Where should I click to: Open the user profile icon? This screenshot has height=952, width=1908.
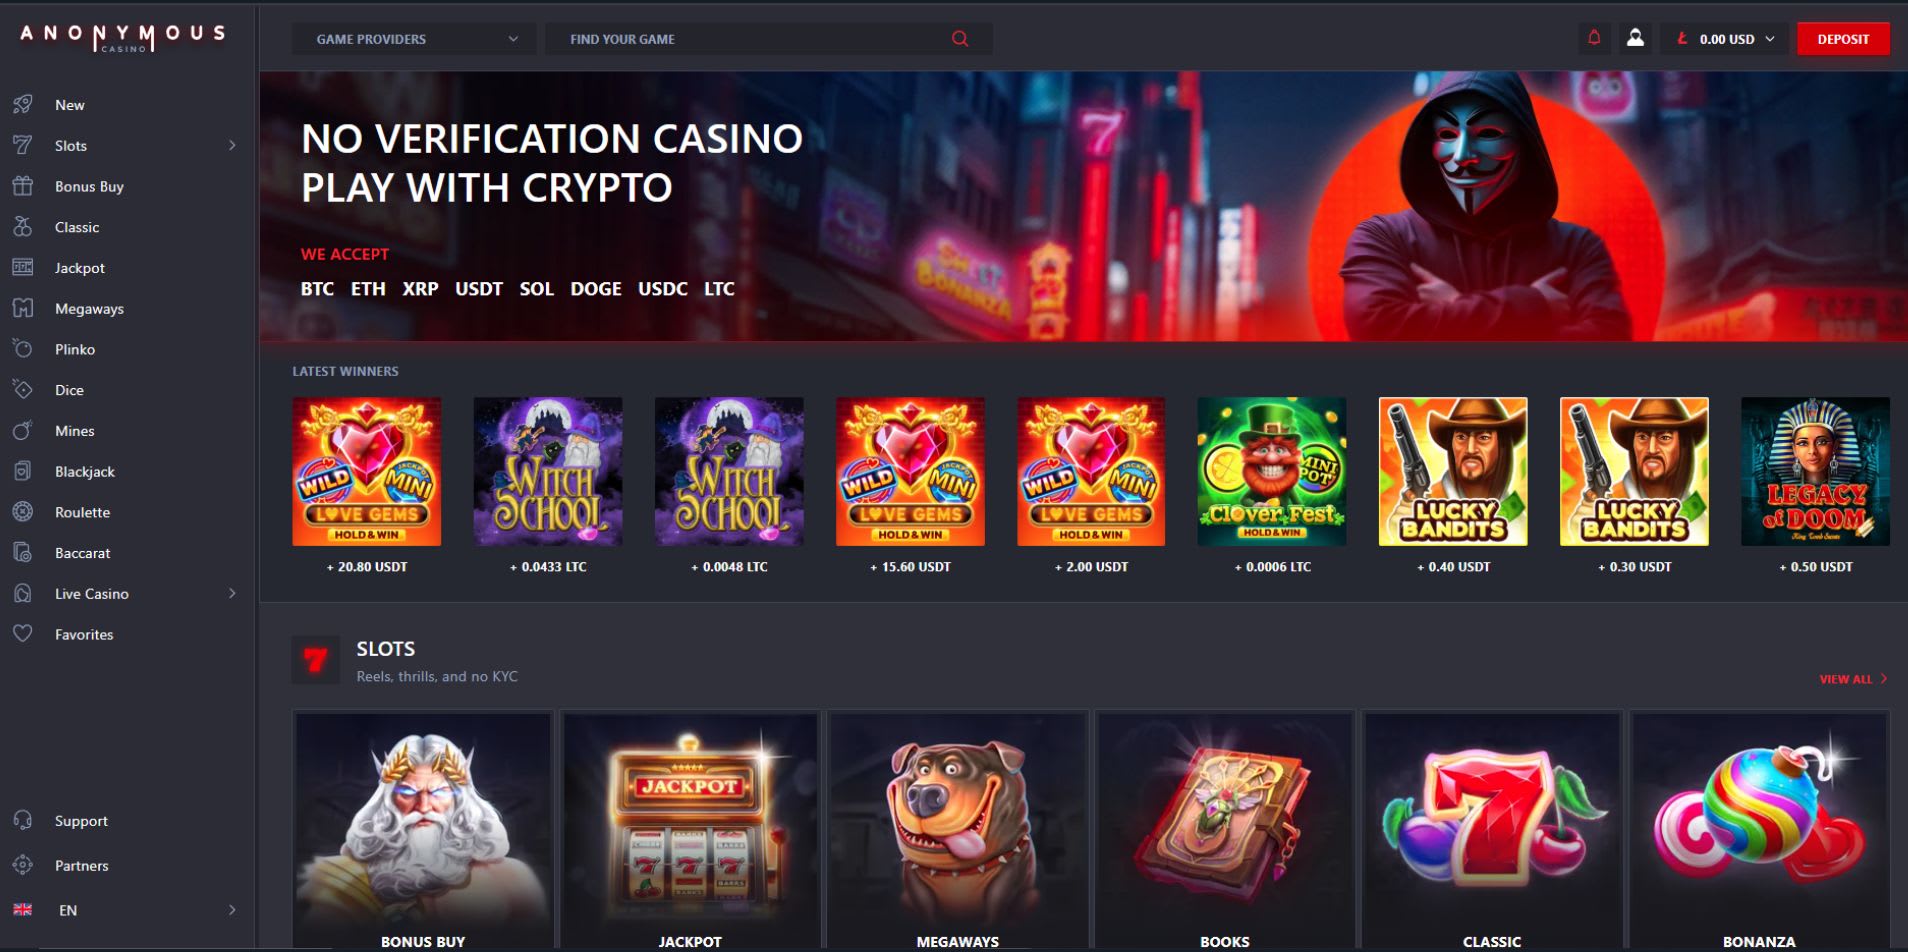(x=1635, y=38)
